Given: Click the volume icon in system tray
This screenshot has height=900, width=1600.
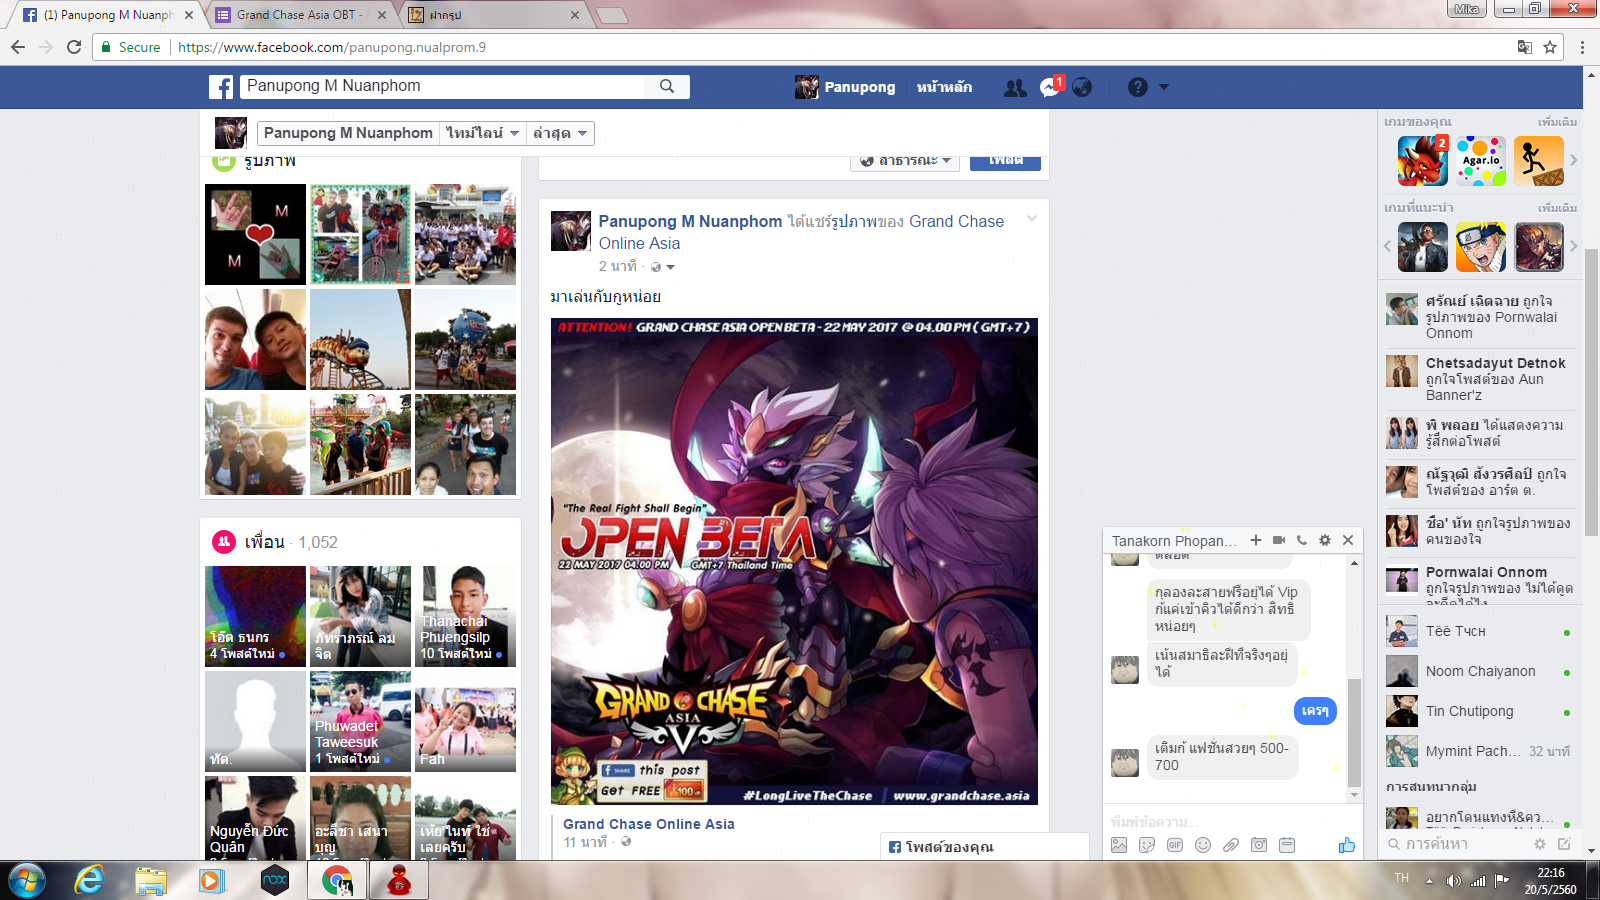Looking at the screenshot, I should tap(1453, 880).
